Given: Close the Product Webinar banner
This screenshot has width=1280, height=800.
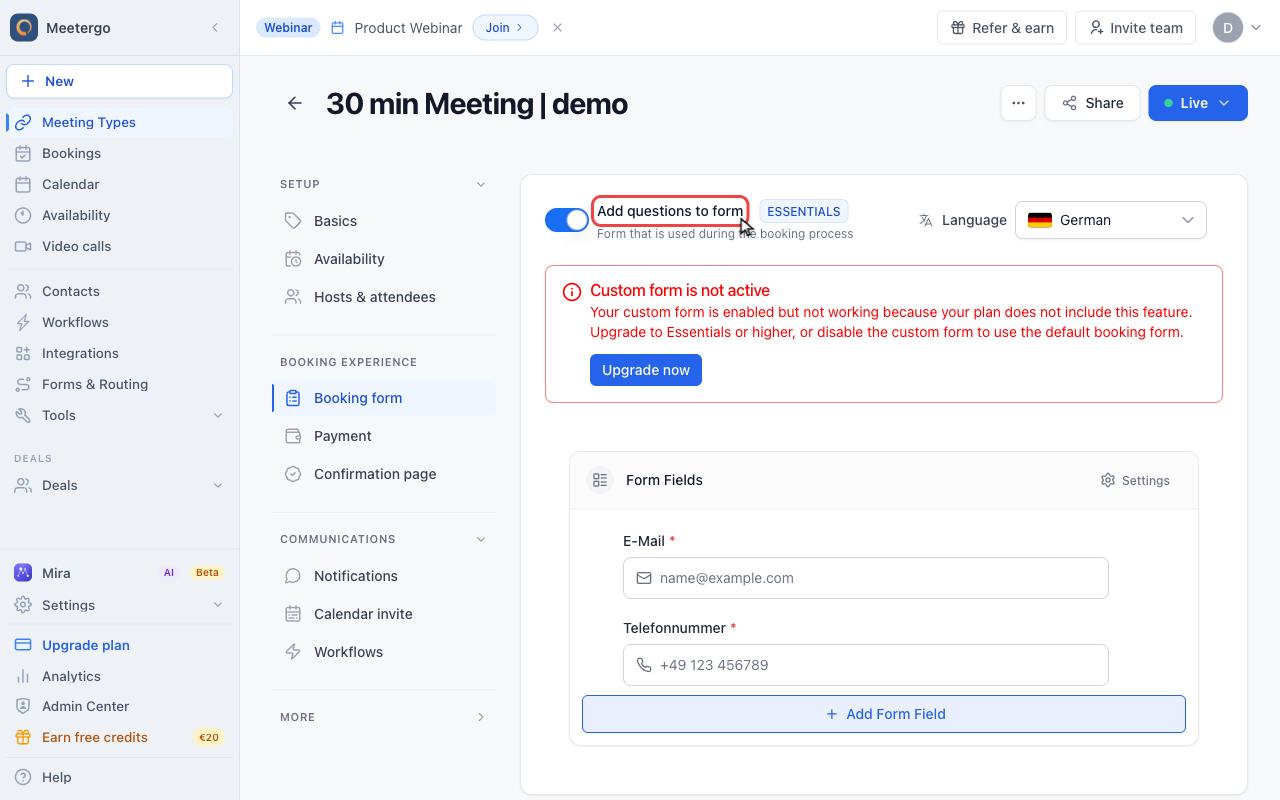Looking at the screenshot, I should 558,28.
